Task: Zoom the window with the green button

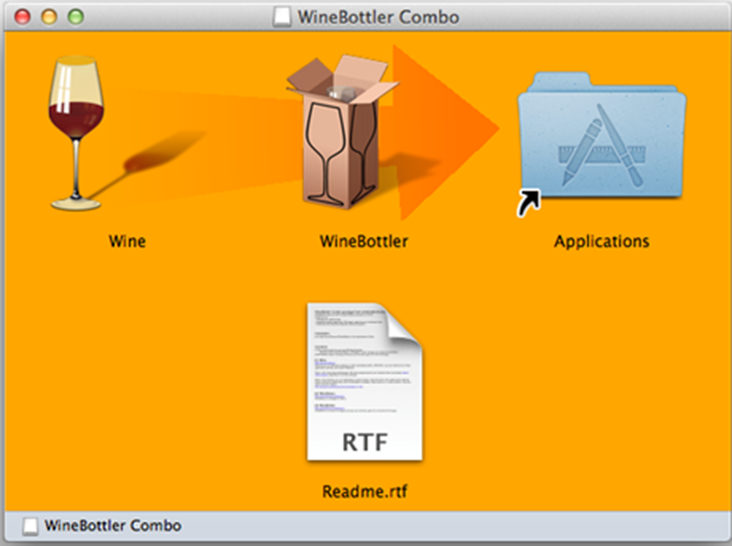Action: point(76,17)
